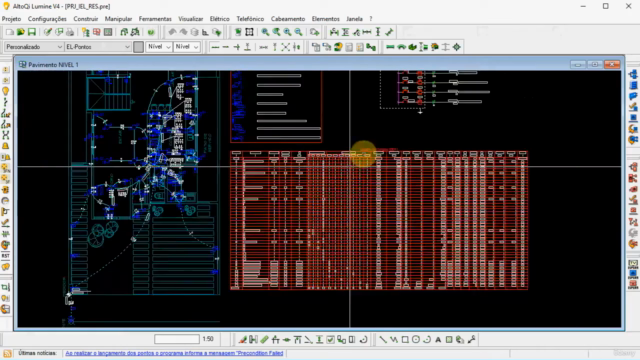
Task: Click the green and yellow circular icon
Action: coord(338,47)
